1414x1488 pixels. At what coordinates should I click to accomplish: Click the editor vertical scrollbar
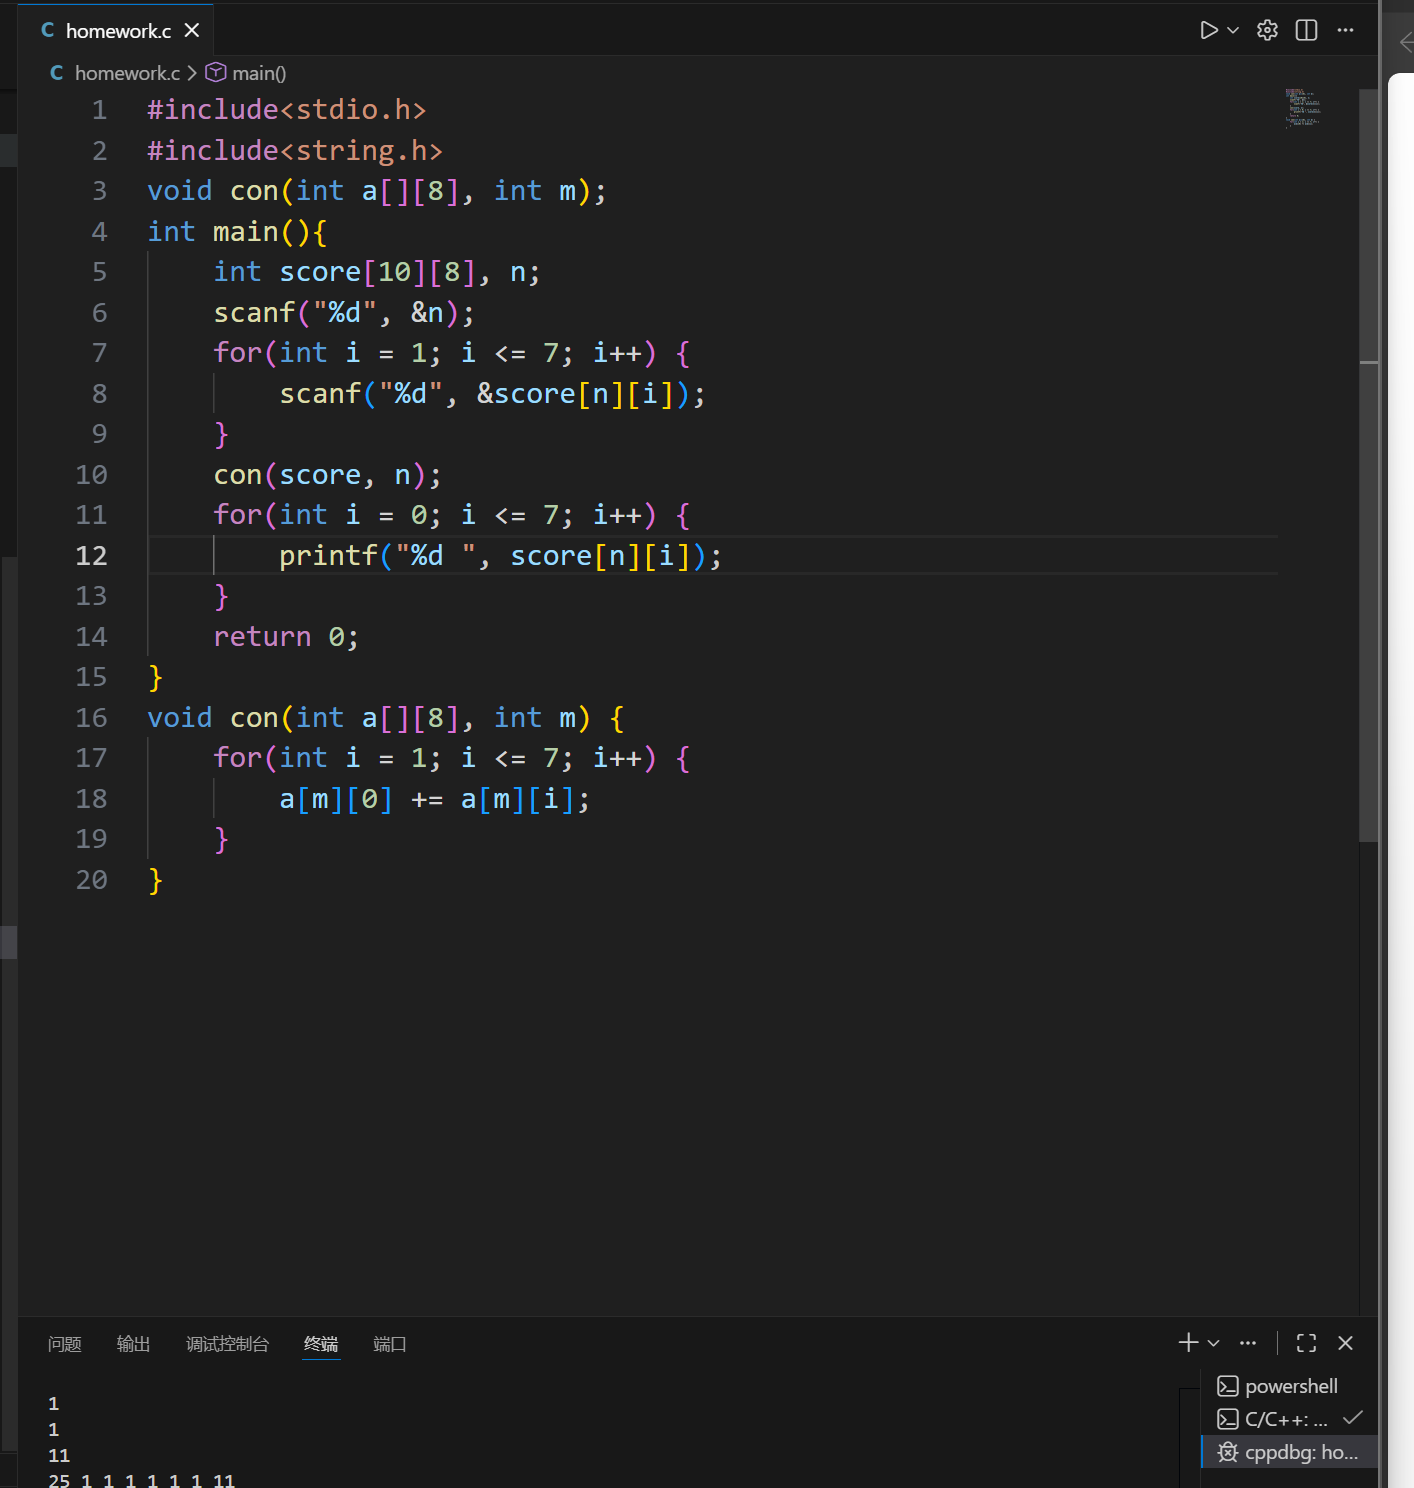(1369, 466)
